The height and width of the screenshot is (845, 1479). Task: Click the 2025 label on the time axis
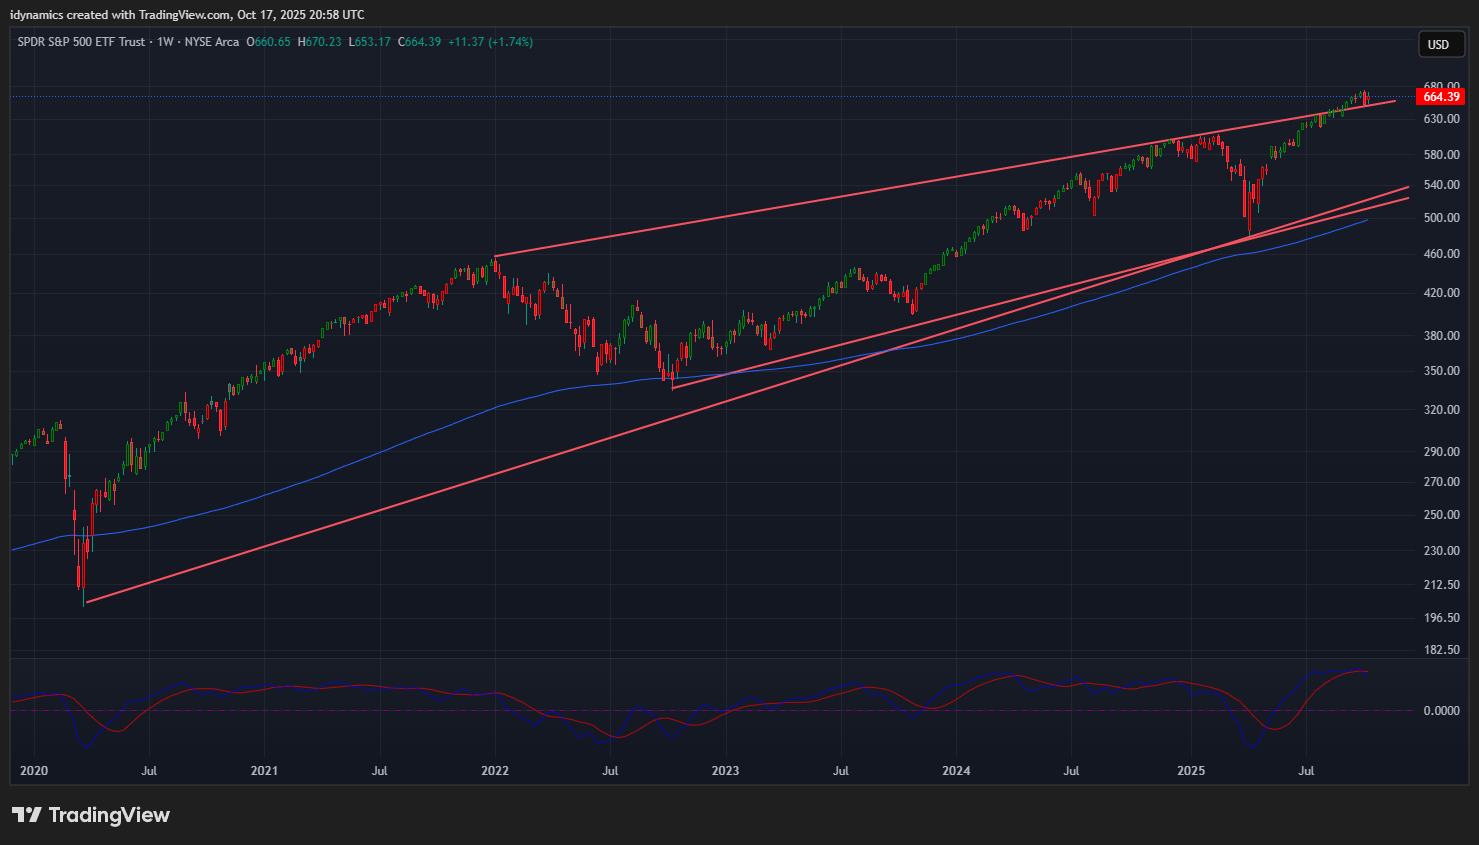point(1191,771)
